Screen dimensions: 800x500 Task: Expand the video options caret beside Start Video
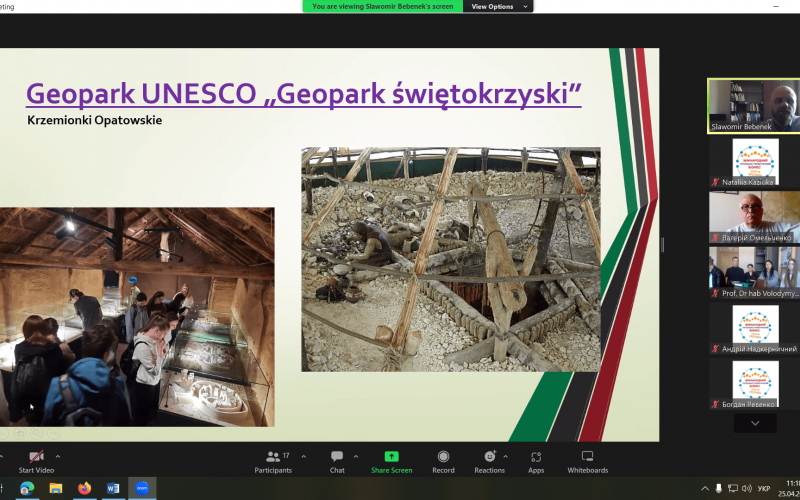click(x=58, y=457)
